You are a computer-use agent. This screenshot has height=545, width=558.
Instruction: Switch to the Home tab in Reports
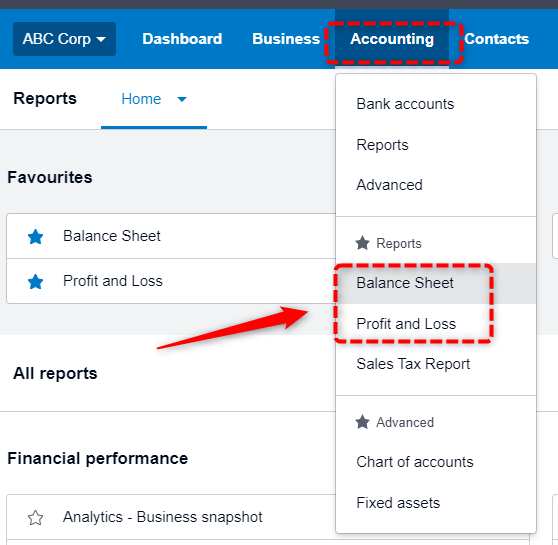pos(141,99)
